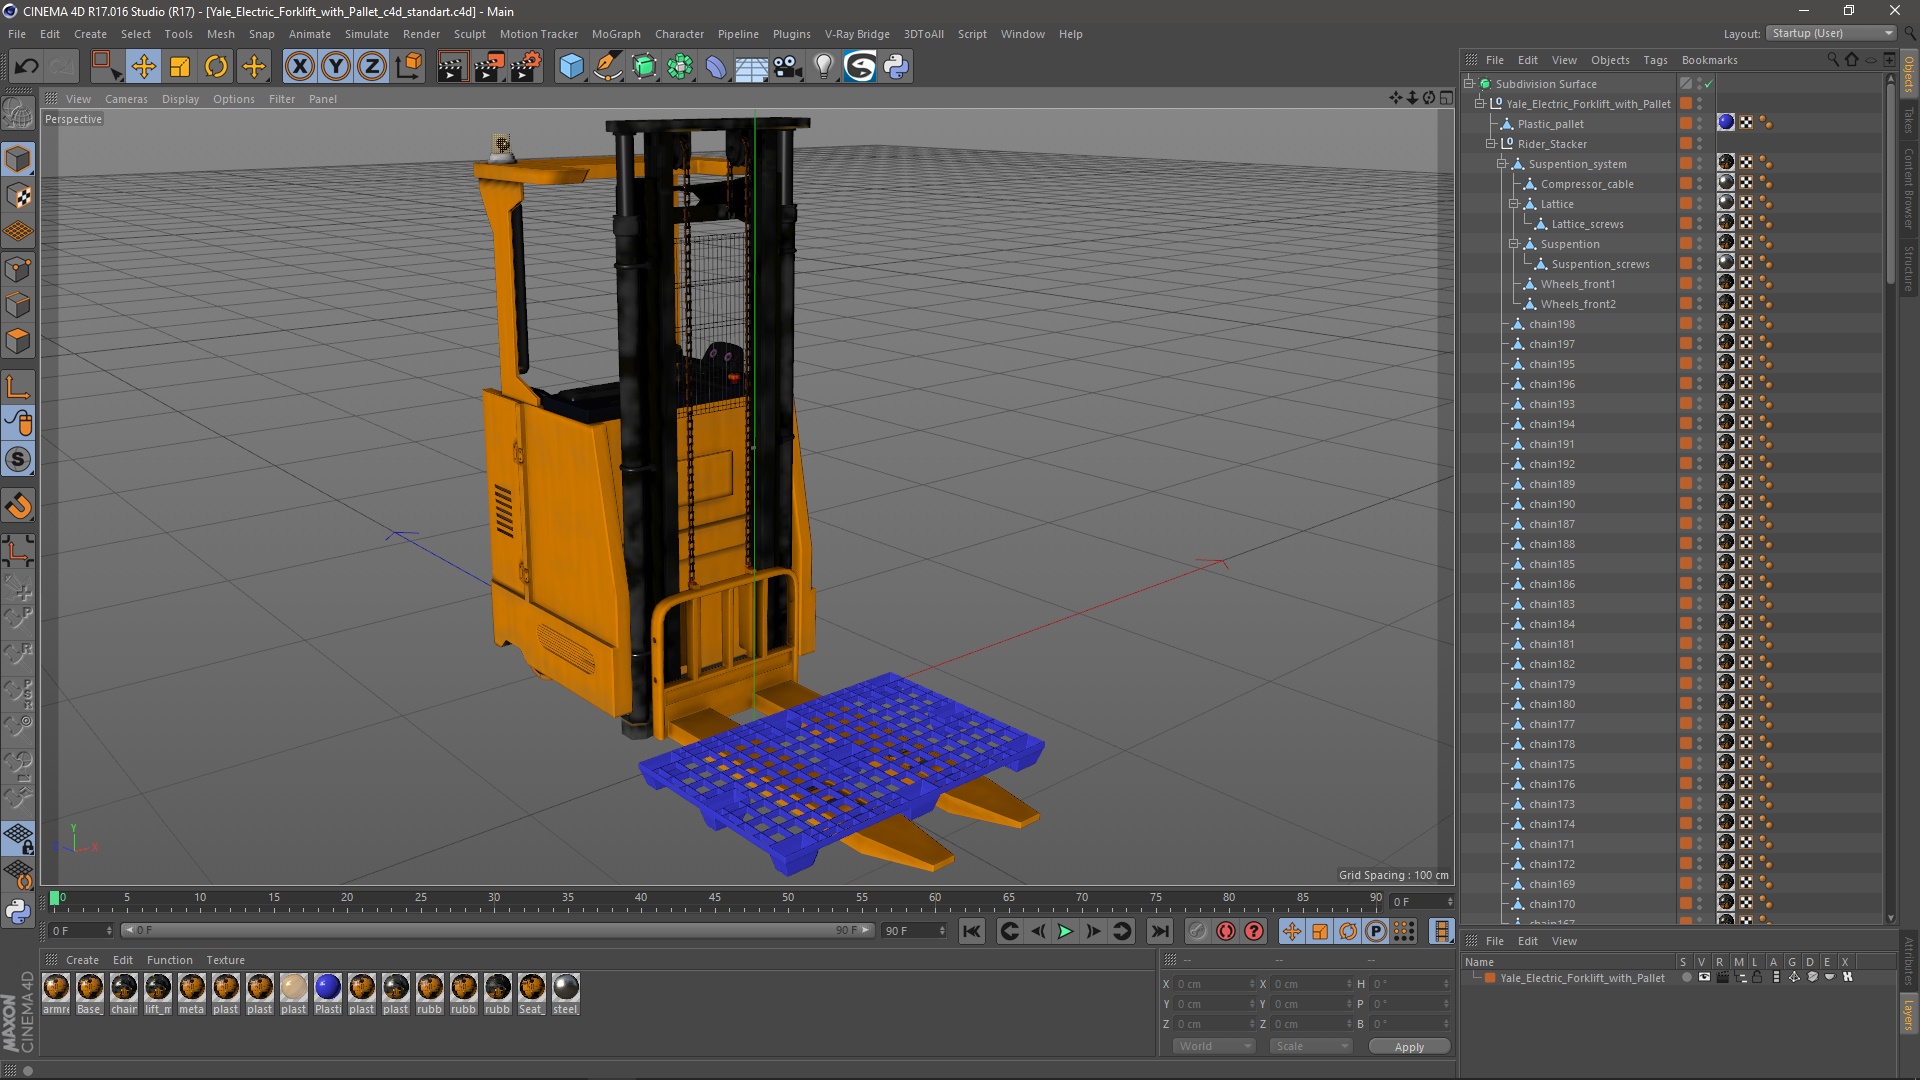The height and width of the screenshot is (1080, 1920).
Task: Open the V-Ray Bridge menu
Action: coord(857,34)
